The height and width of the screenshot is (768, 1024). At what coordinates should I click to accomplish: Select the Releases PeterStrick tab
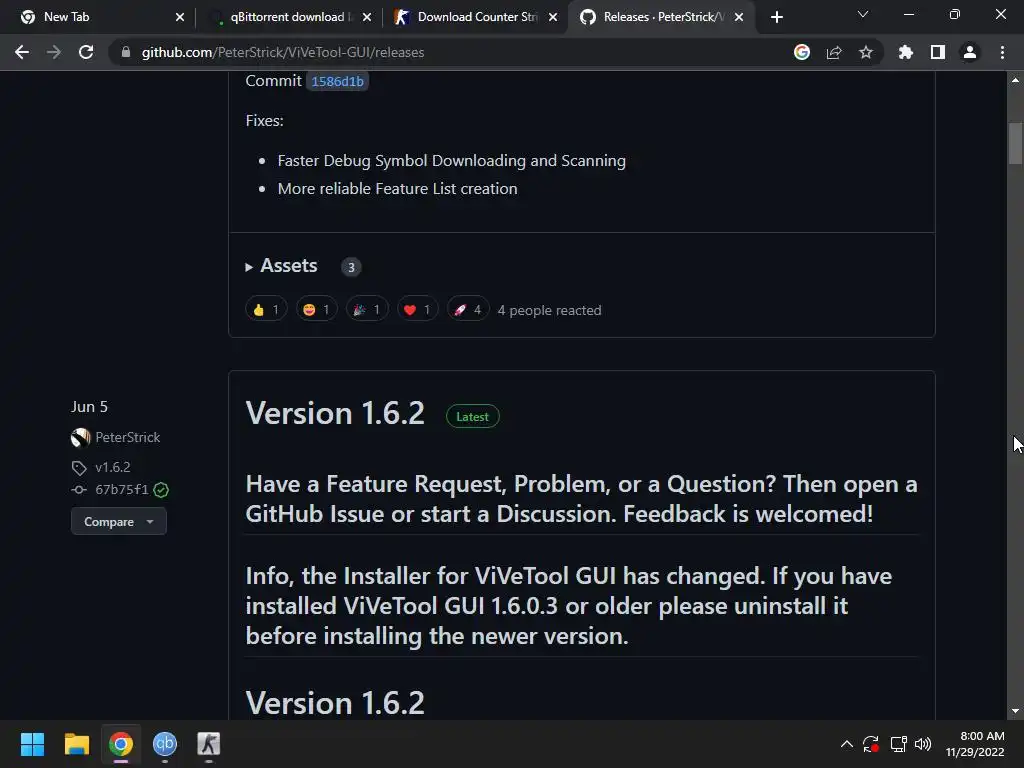coord(662,17)
